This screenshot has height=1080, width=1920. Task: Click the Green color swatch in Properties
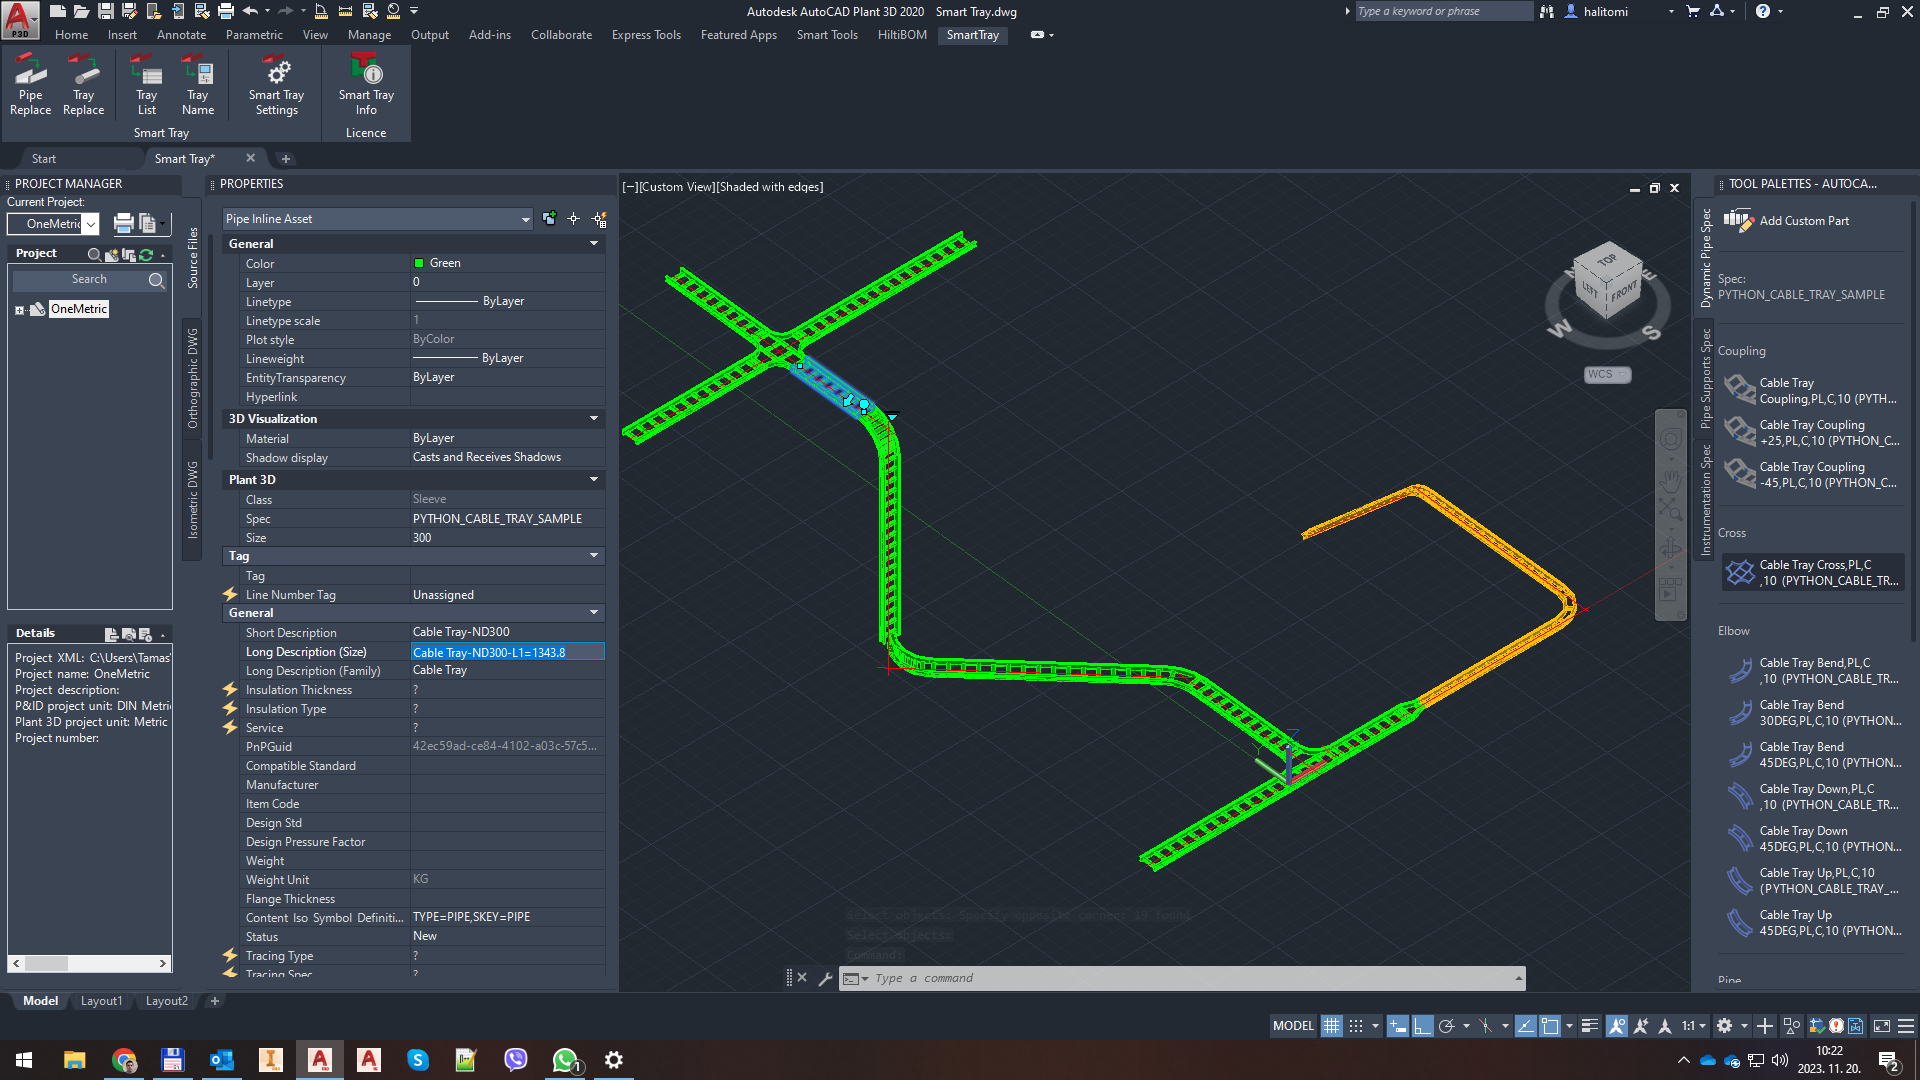(419, 263)
